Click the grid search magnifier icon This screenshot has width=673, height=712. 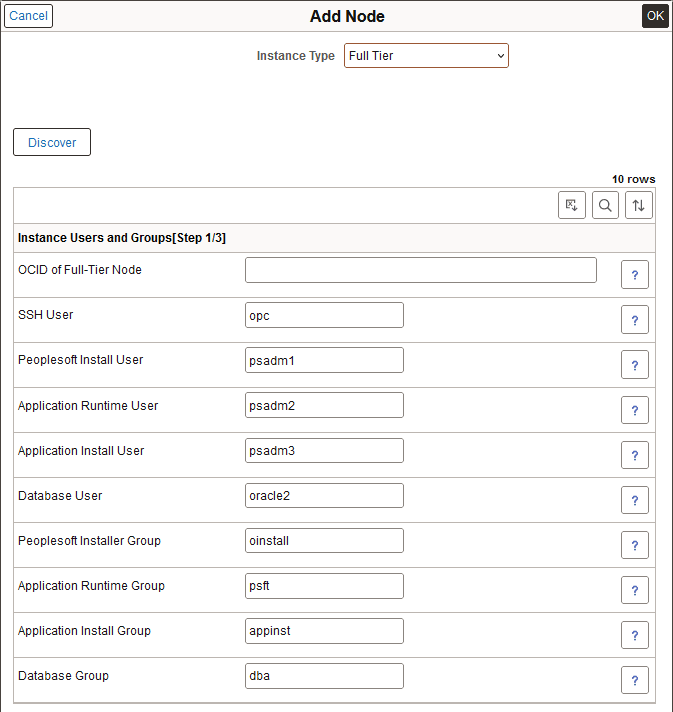(605, 206)
